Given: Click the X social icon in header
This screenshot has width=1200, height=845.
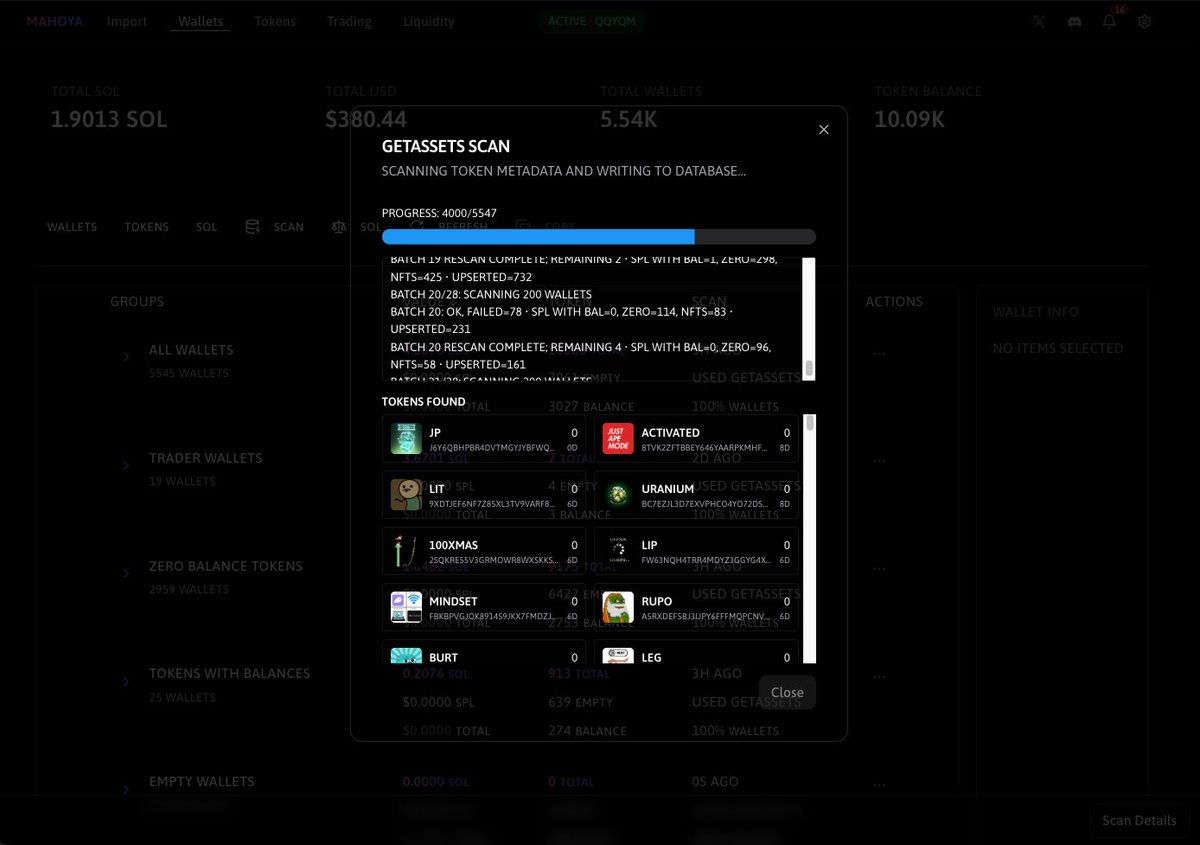Looking at the screenshot, I should (1038, 20).
